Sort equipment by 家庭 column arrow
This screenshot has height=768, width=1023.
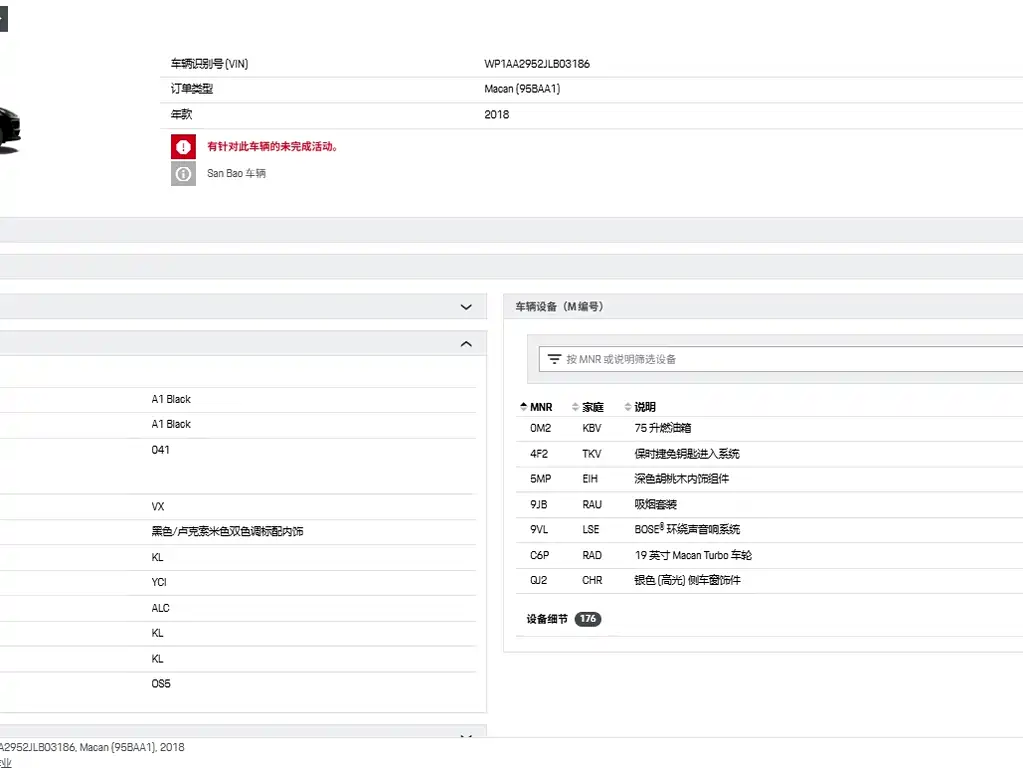(x=575, y=407)
